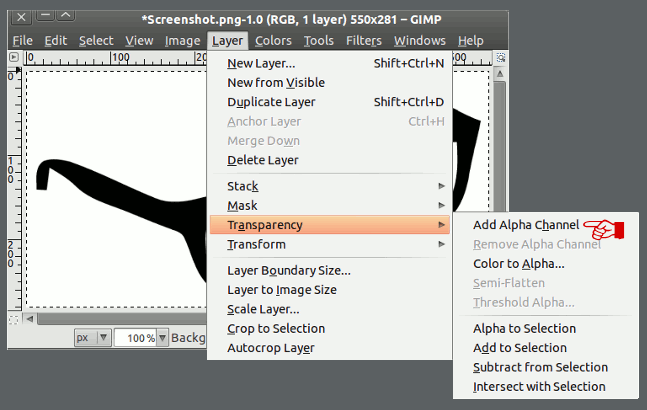The image size is (647, 410).
Task: Close the GIMP window
Action: [21, 17]
